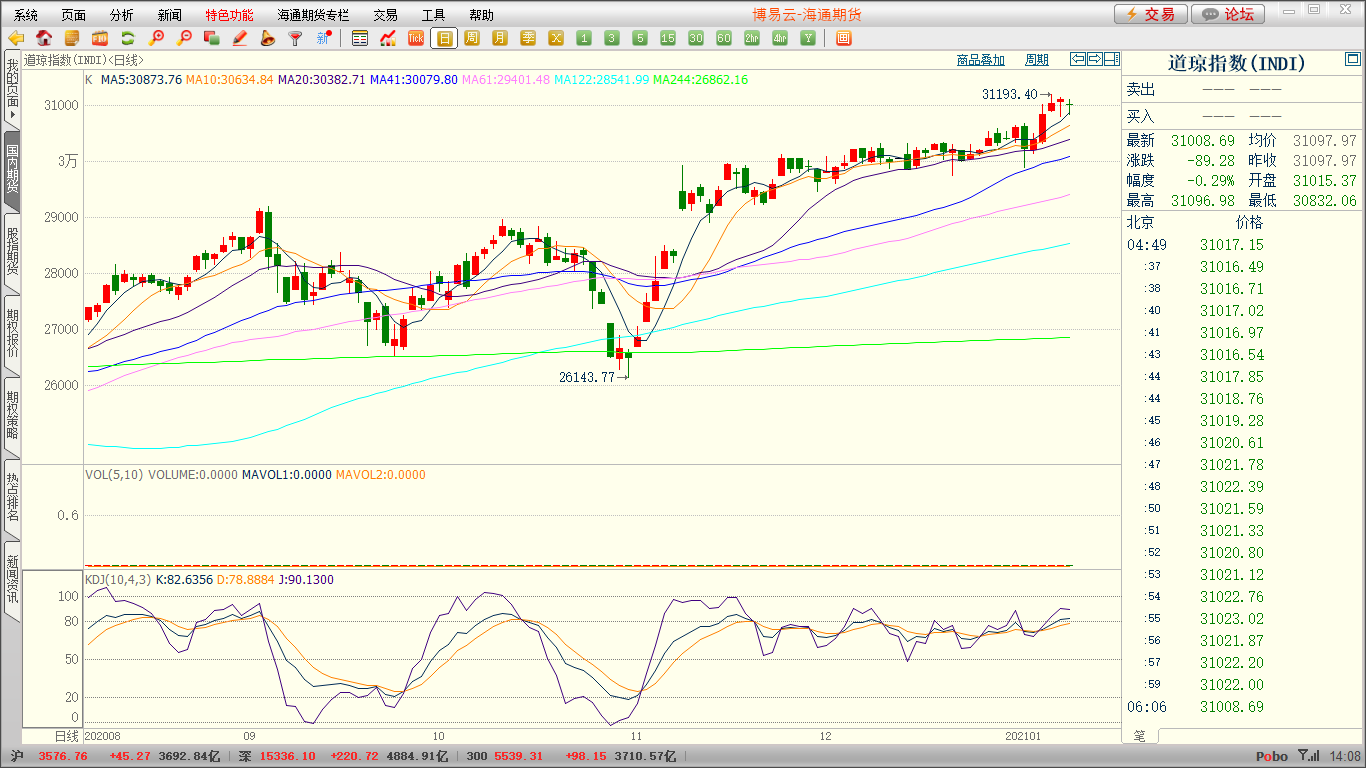Screen dimensions: 1366x768
Task: Toggle the side panel layout icon
Action: 1111,59
